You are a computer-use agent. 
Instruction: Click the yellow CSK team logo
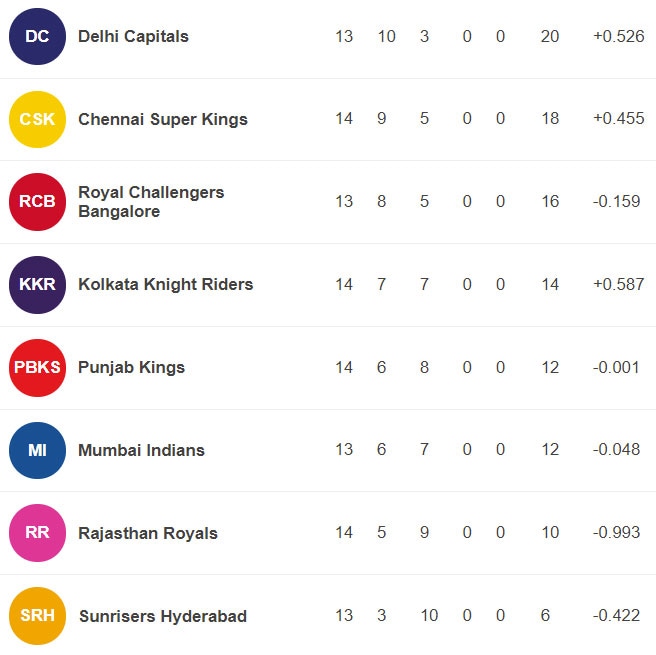coord(37,119)
